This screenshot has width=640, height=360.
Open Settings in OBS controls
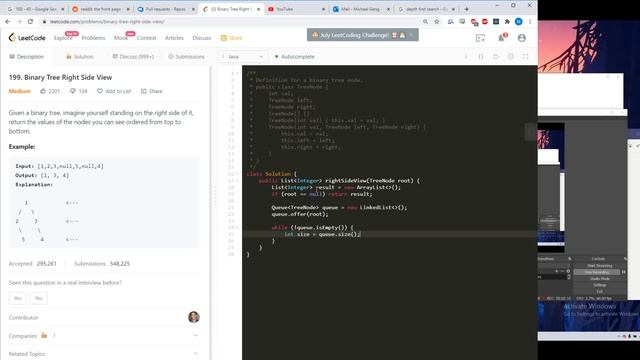tap(599, 285)
